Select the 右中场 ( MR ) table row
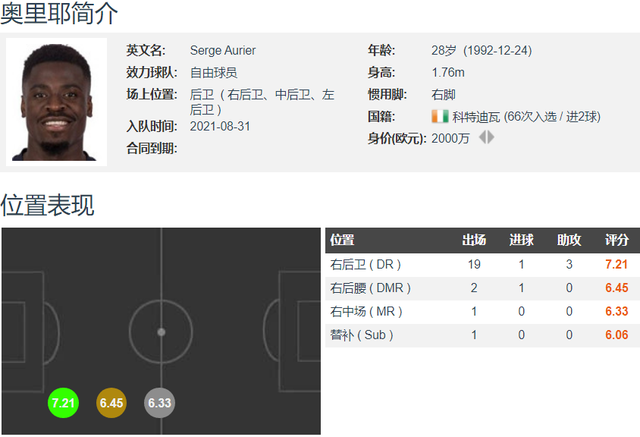This screenshot has width=640, height=437. point(482,312)
